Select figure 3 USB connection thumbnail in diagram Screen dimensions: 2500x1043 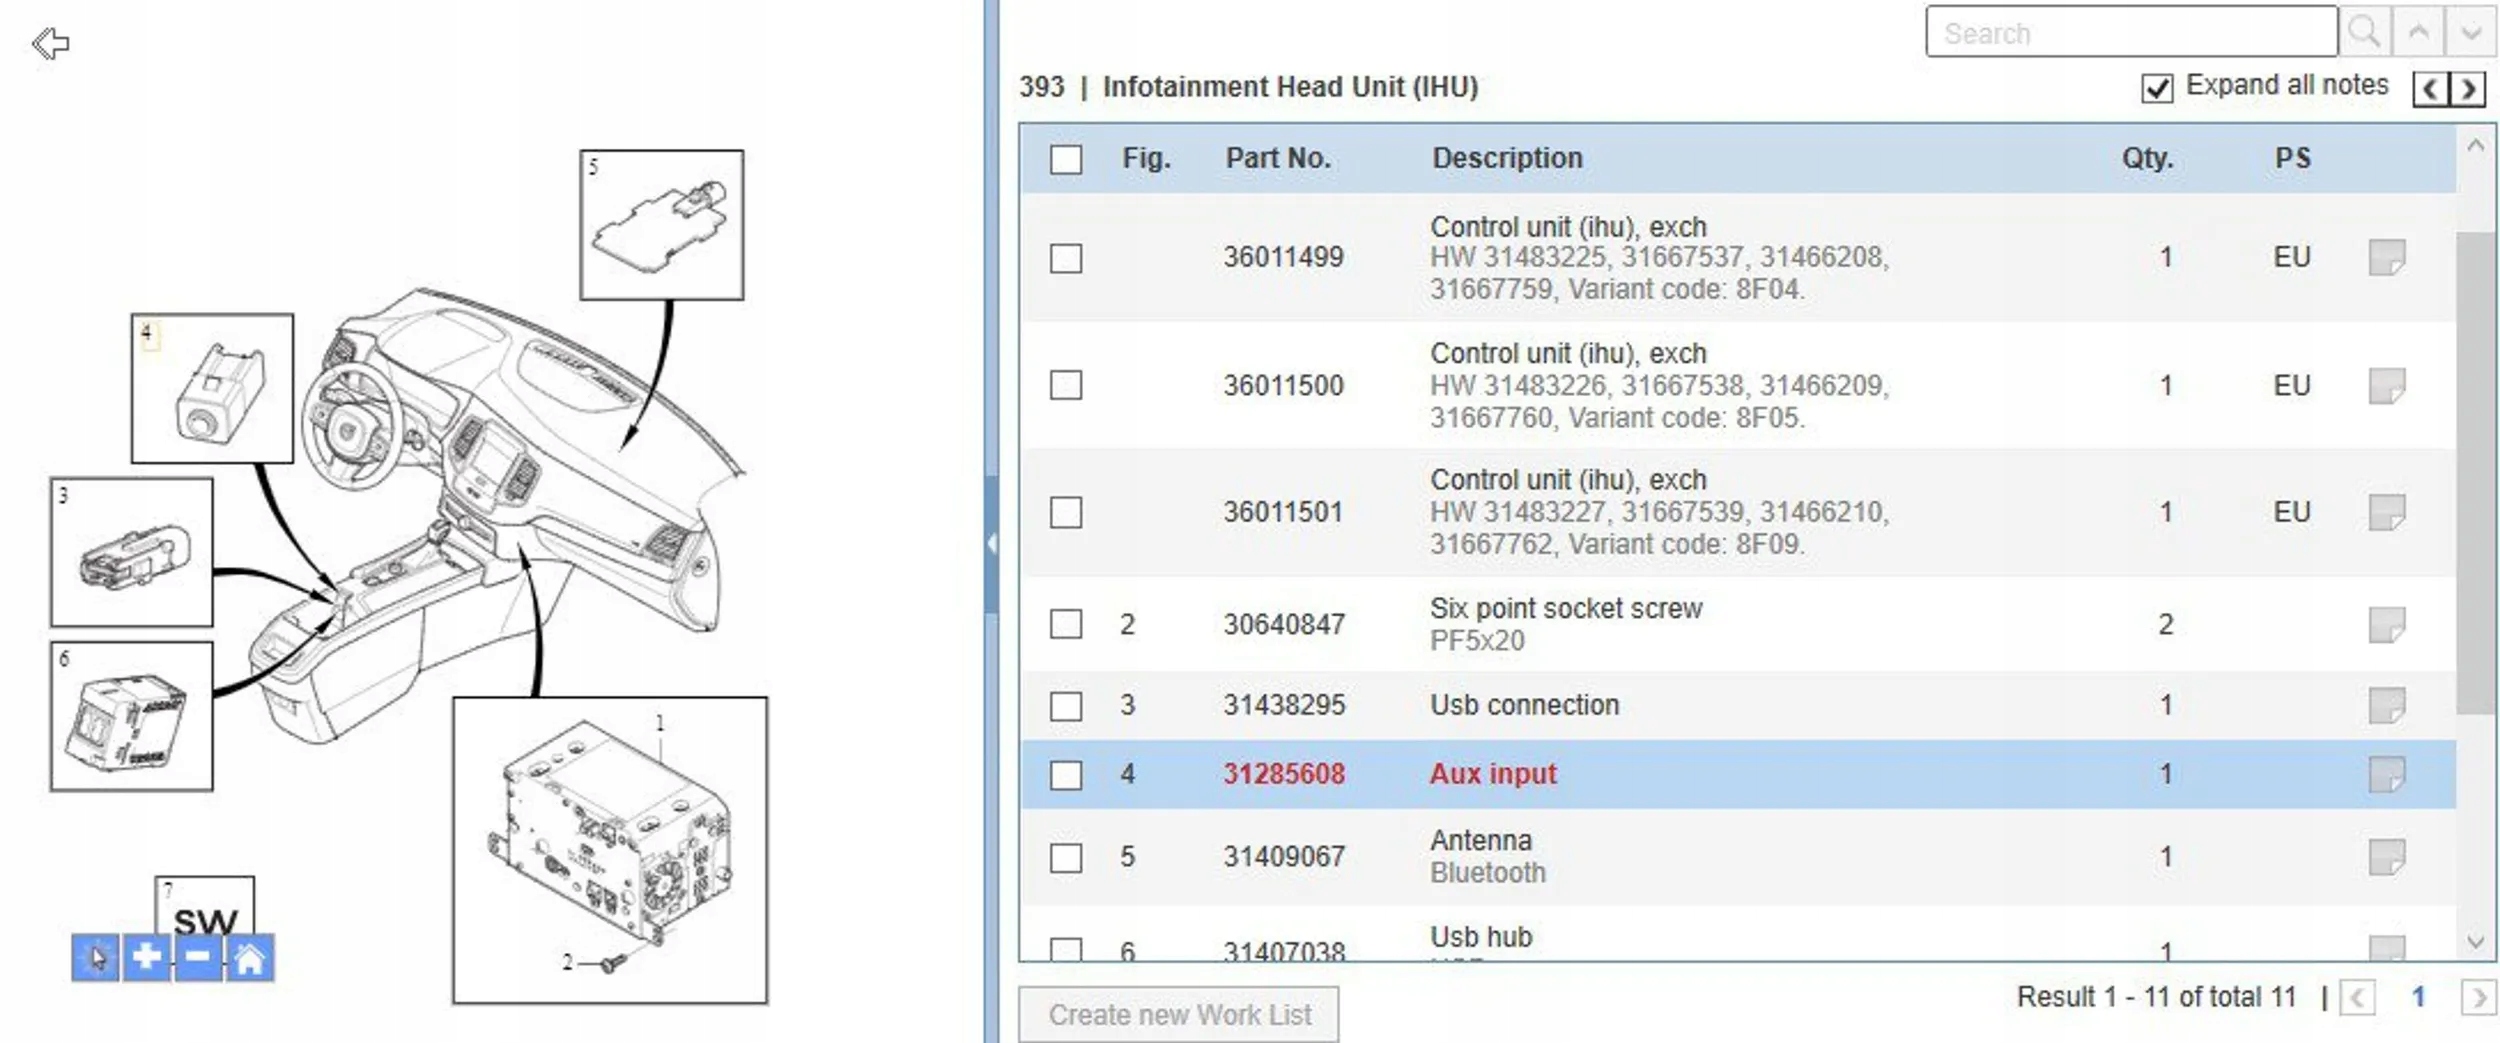pyautogui.click(x=132, y=552)
